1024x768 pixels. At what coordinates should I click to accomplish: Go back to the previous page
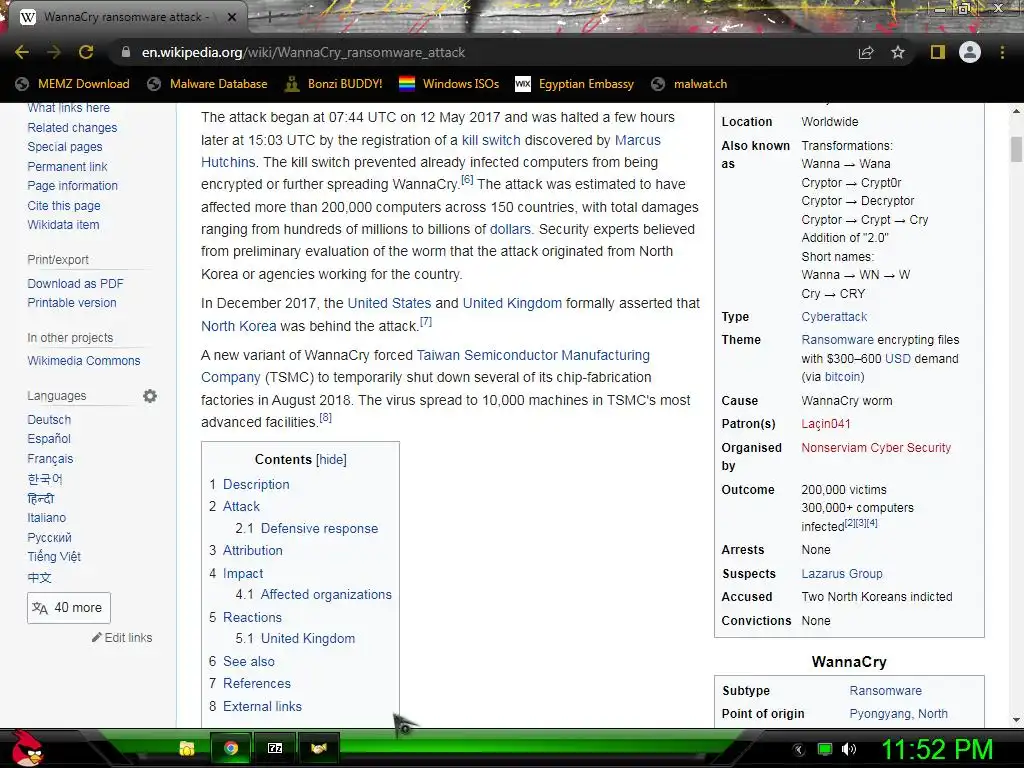(22, 52)
